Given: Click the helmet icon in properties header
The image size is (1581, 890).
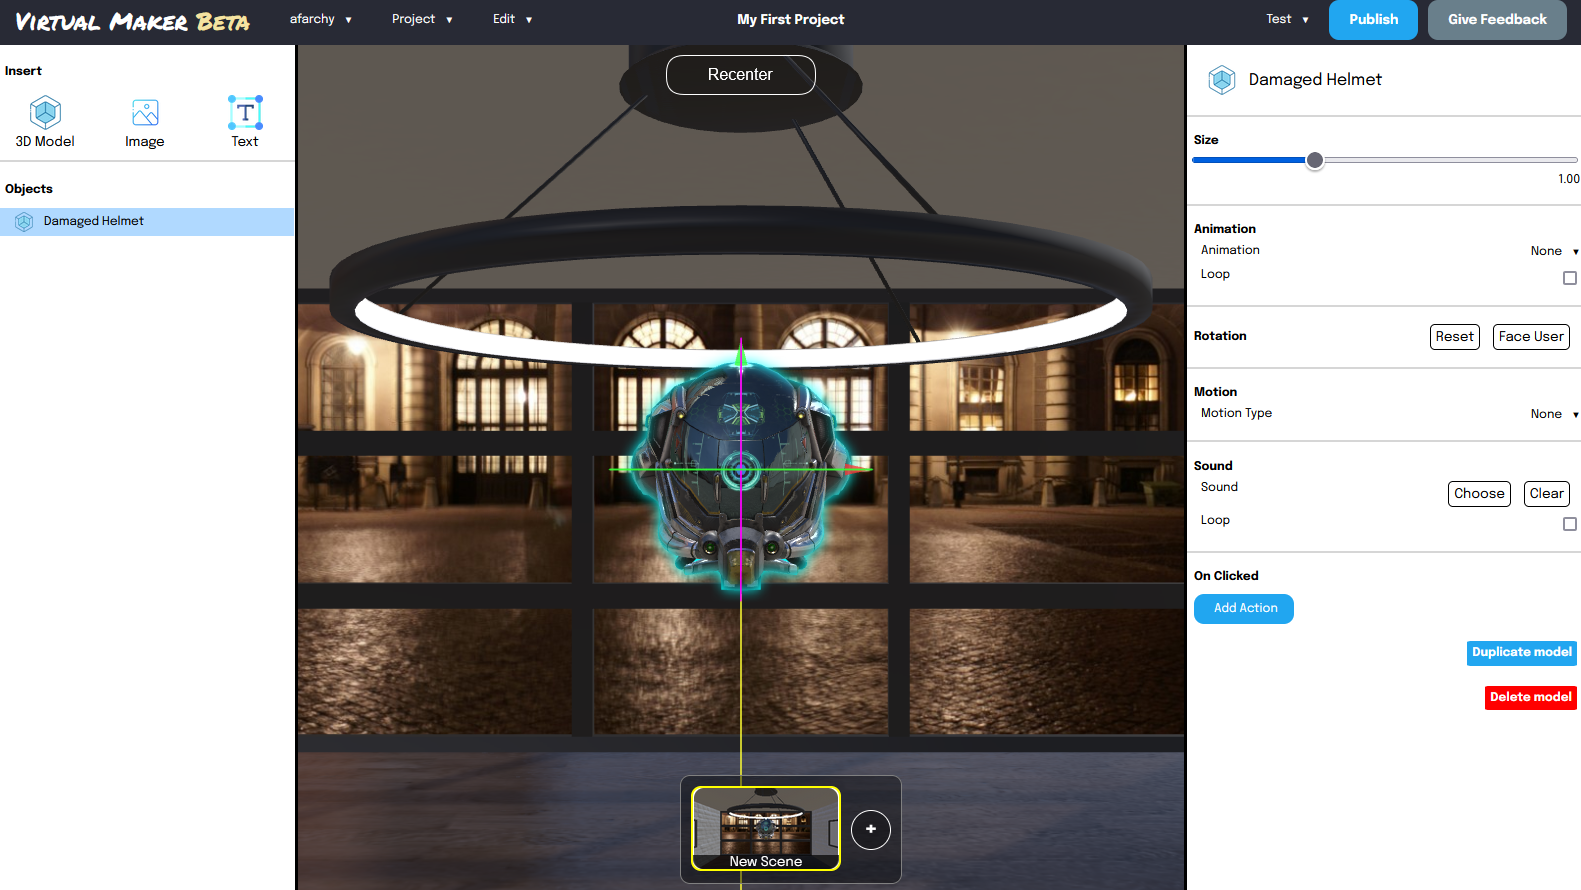Looking at the screenshot, I should click(x=1221, y=80).
